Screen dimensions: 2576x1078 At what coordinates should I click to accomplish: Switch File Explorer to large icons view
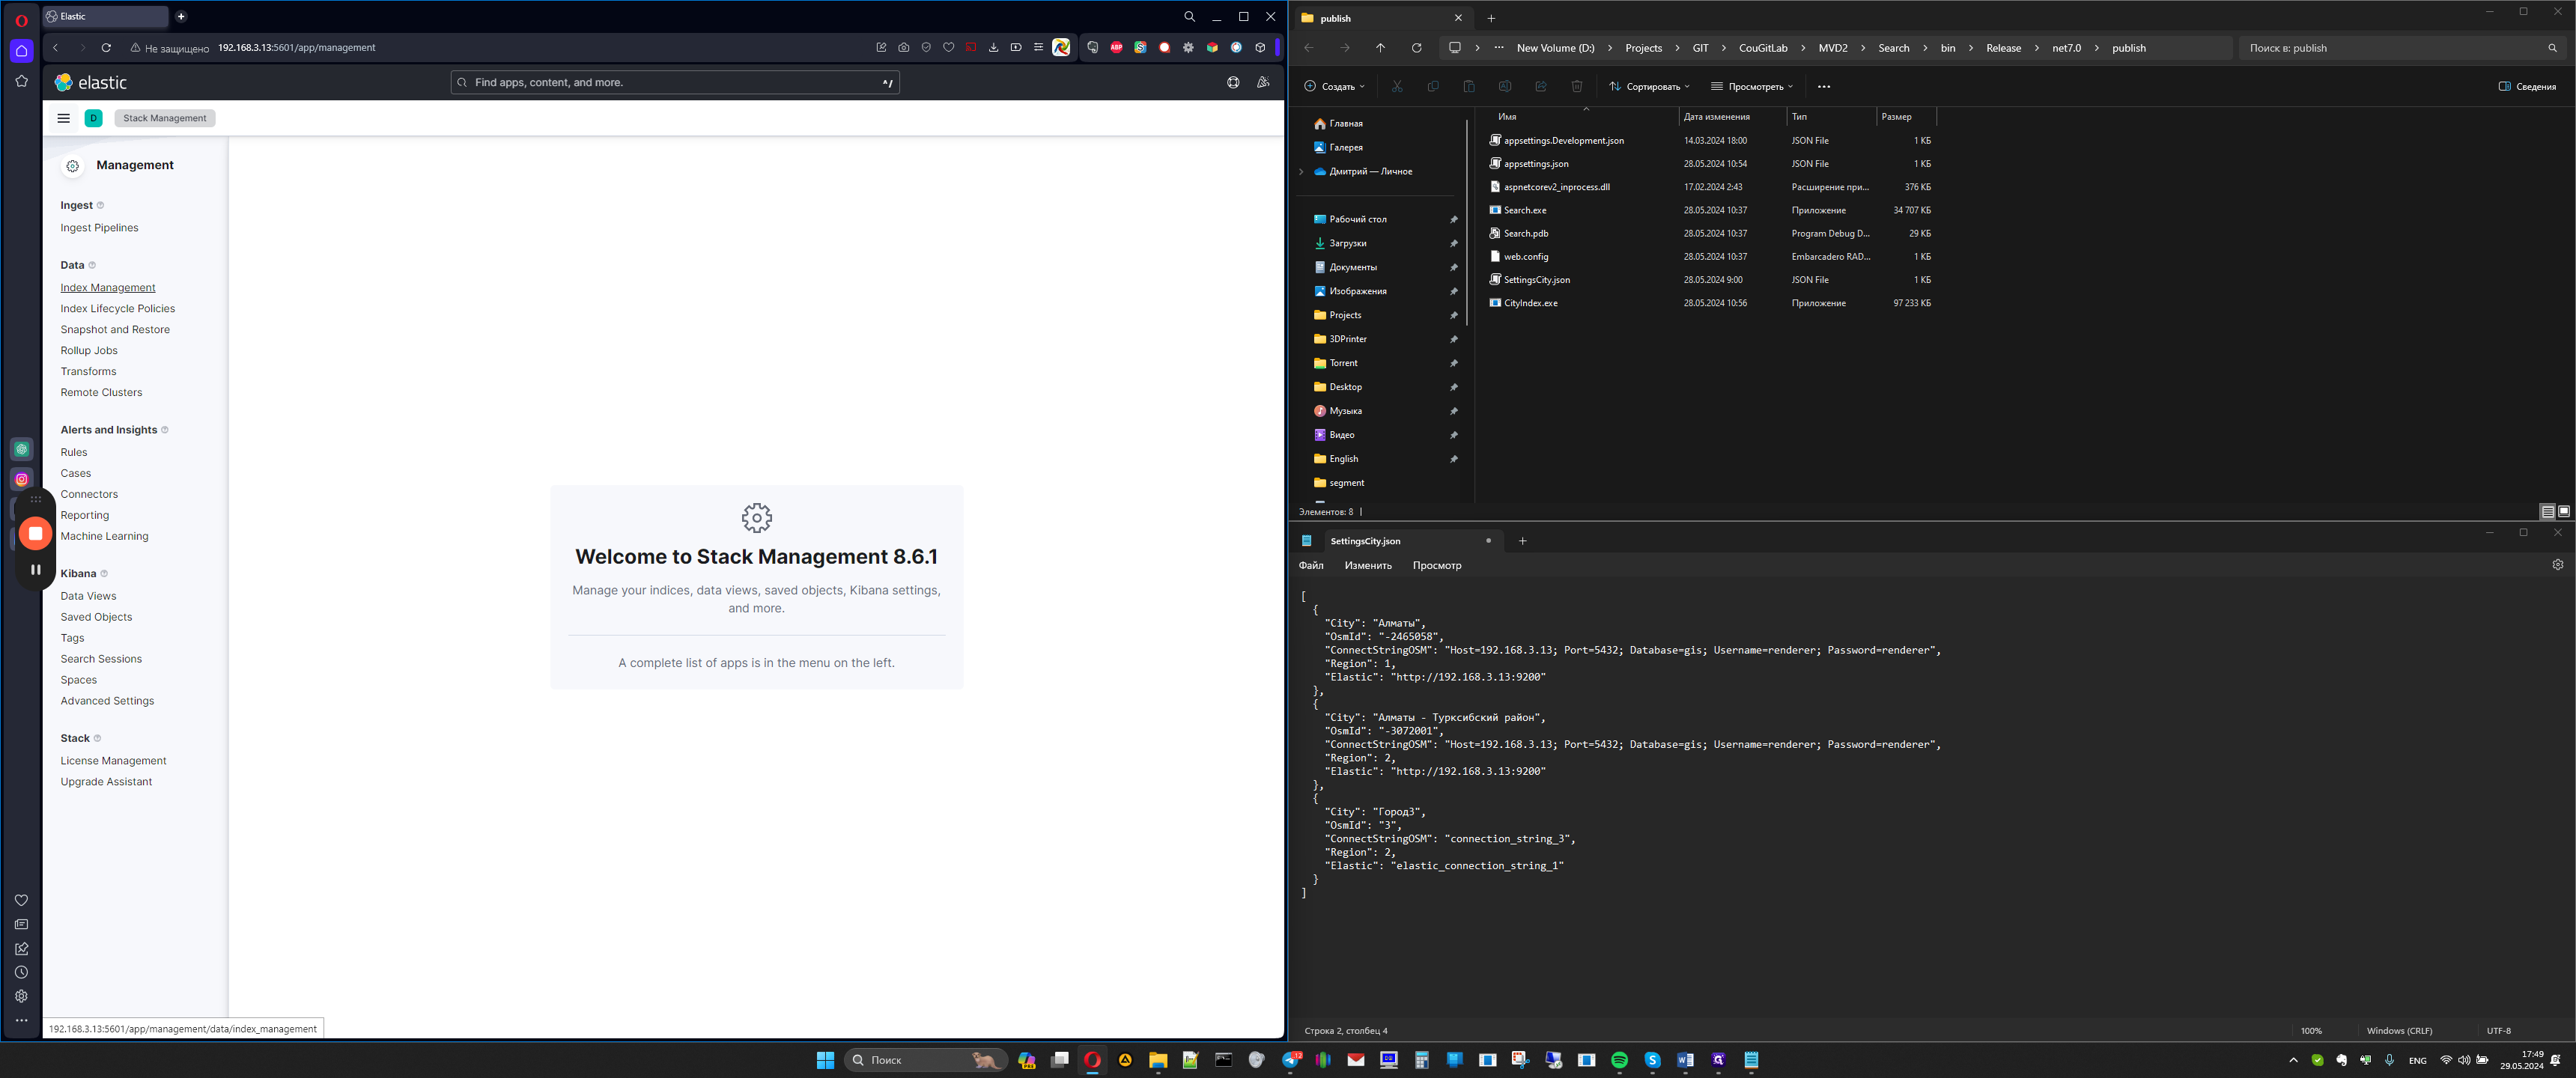tap(2563, 511)
